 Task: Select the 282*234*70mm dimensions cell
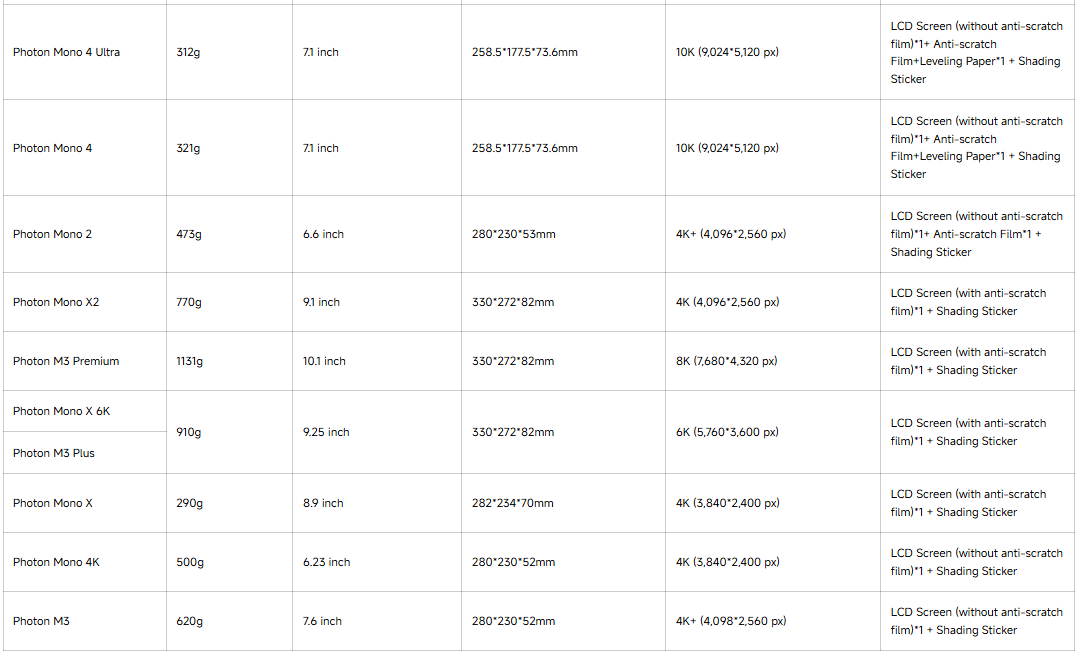(513, 503)
